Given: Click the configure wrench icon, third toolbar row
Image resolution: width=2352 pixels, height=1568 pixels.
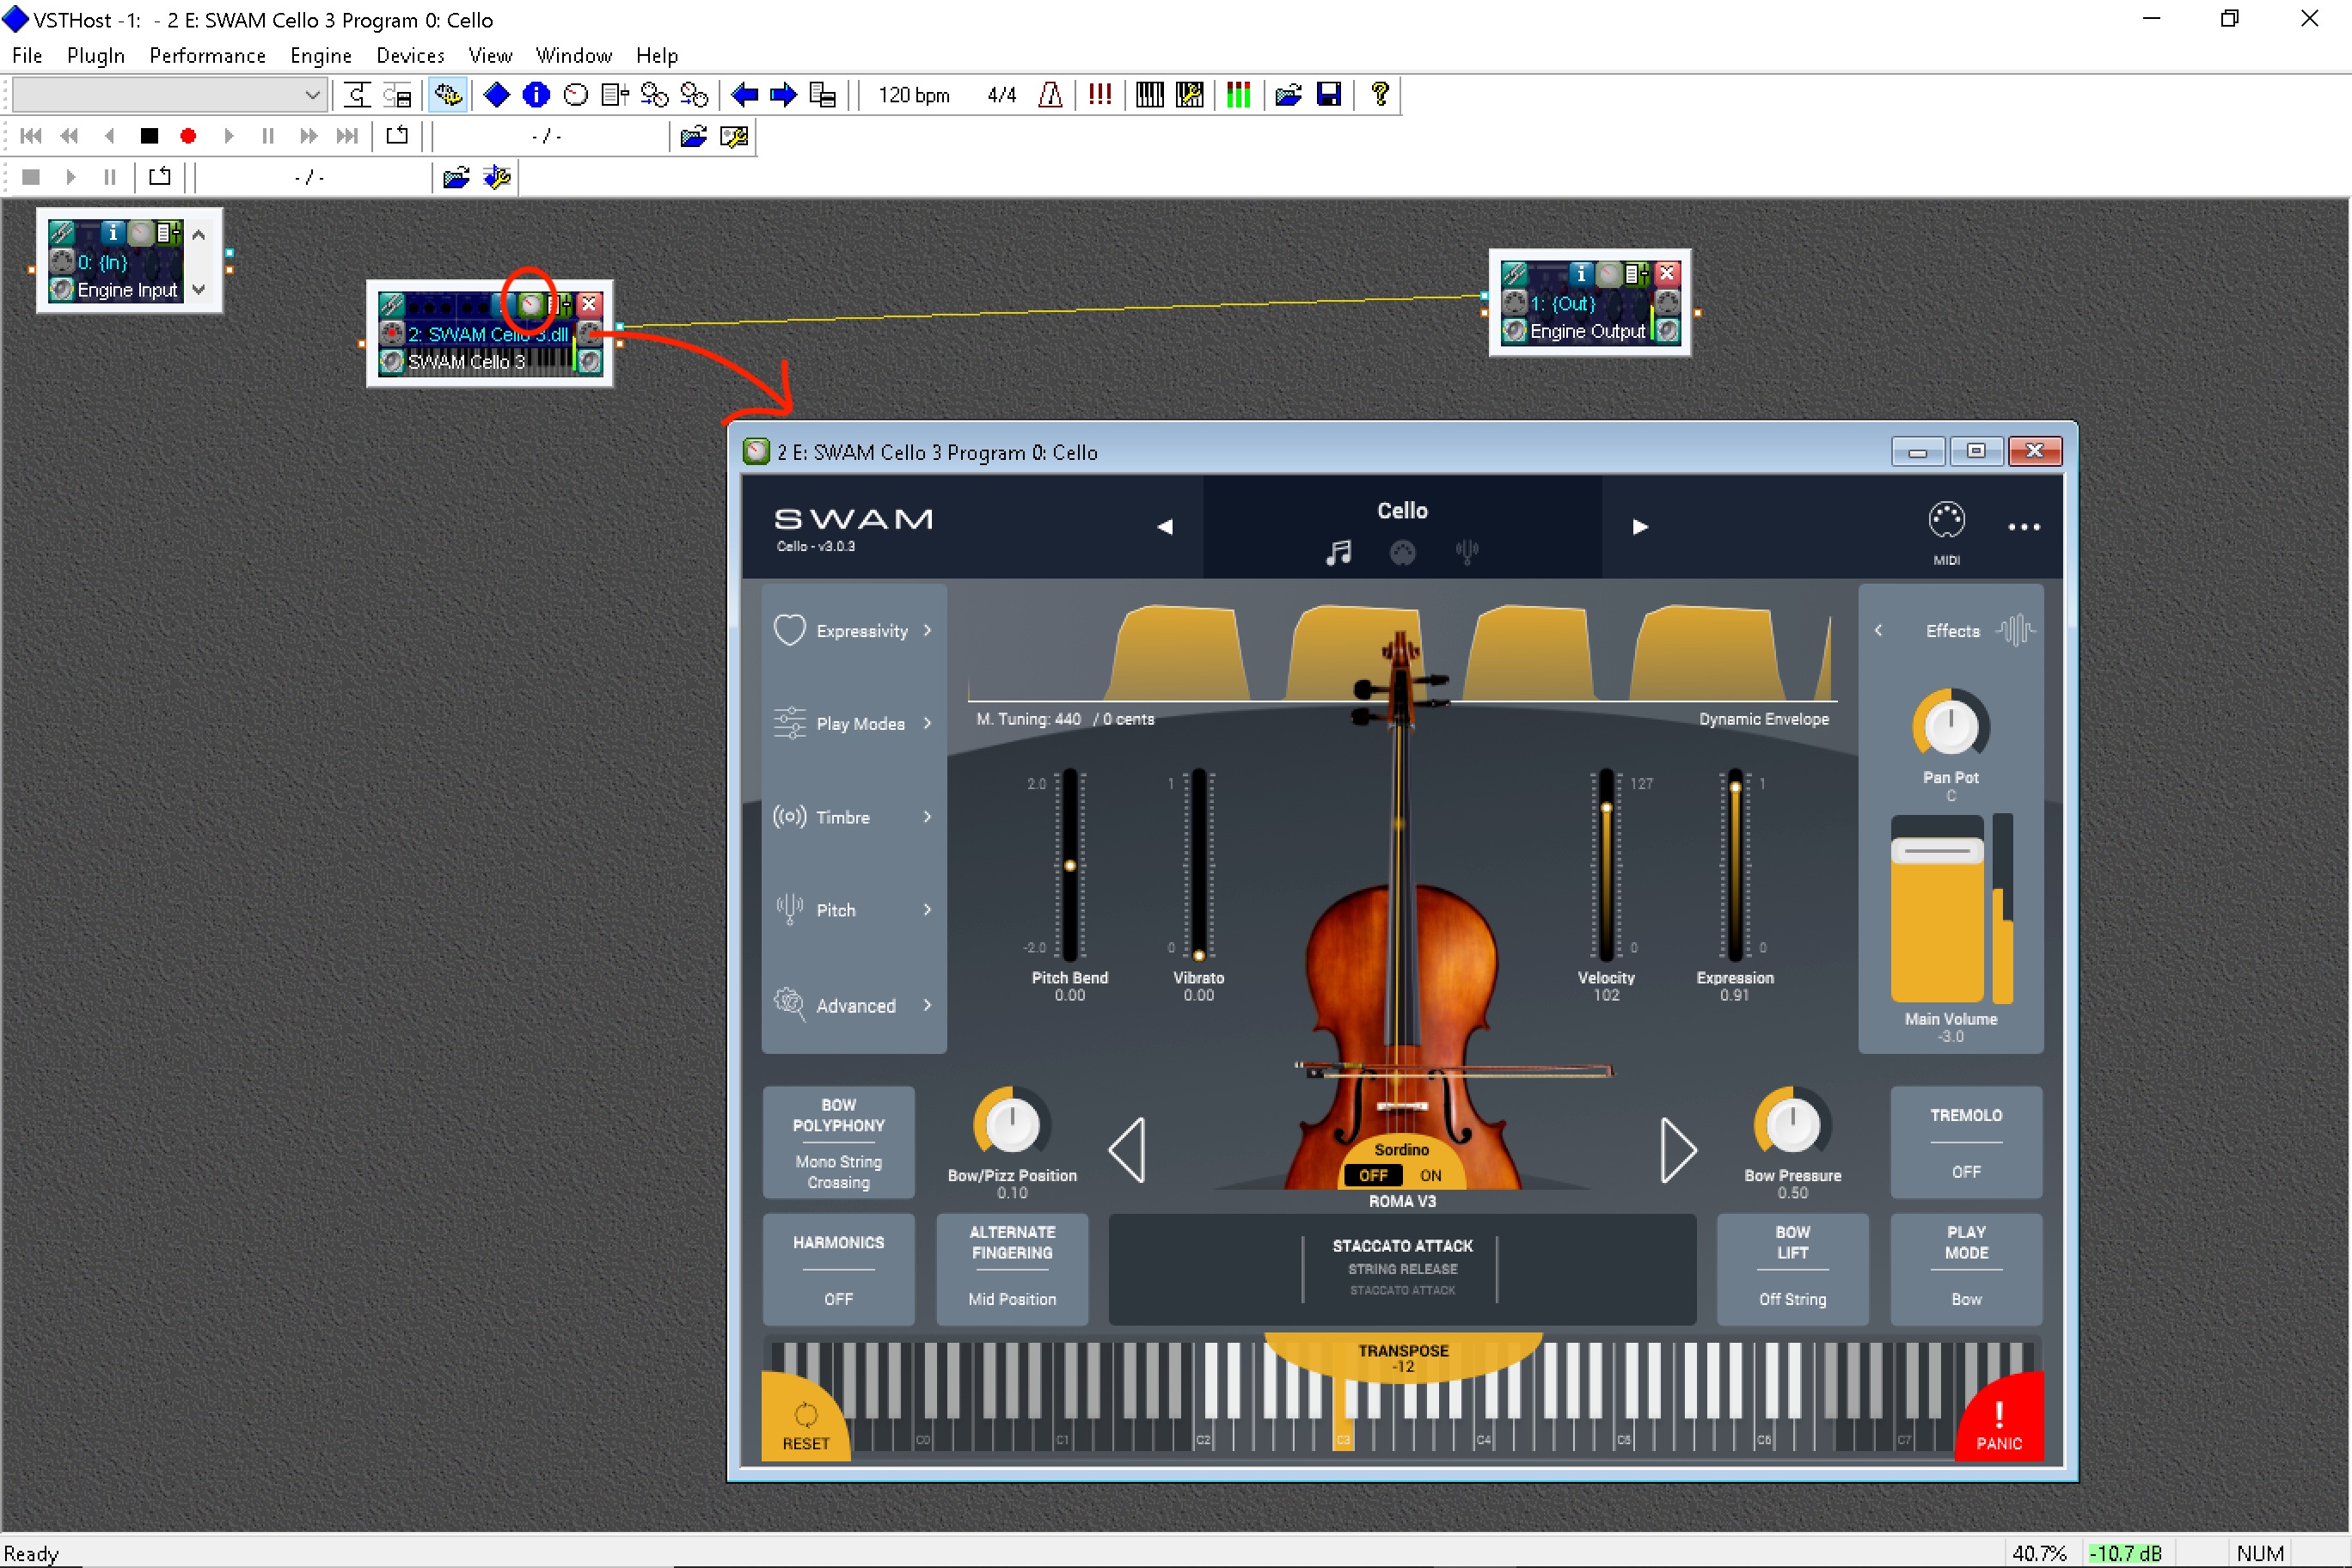Looking at the screenshot, I should point(497,177).
